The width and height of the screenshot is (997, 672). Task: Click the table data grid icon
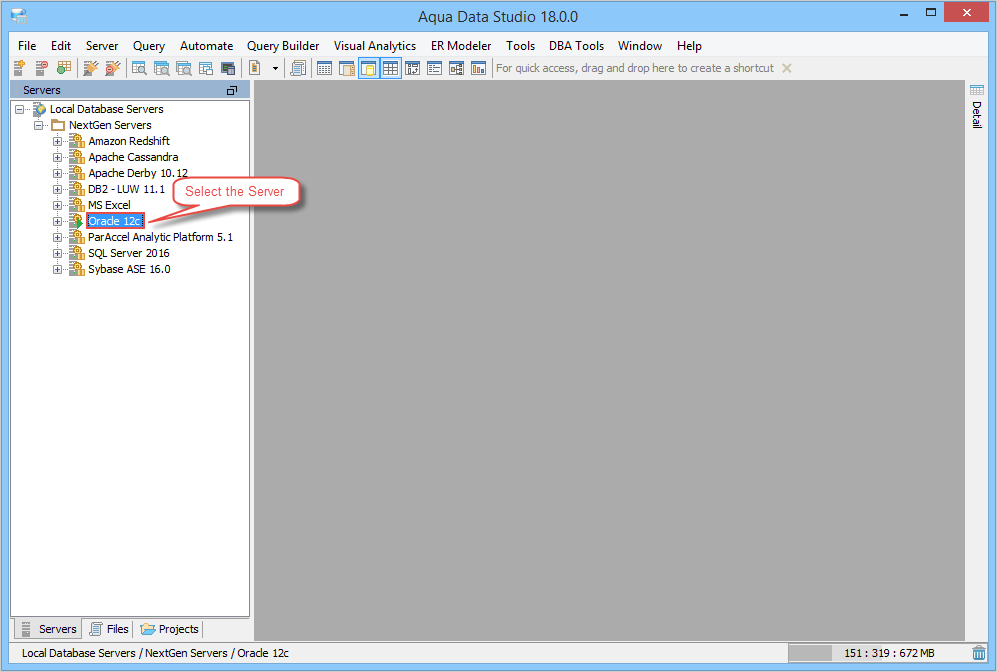pos(324,68)
